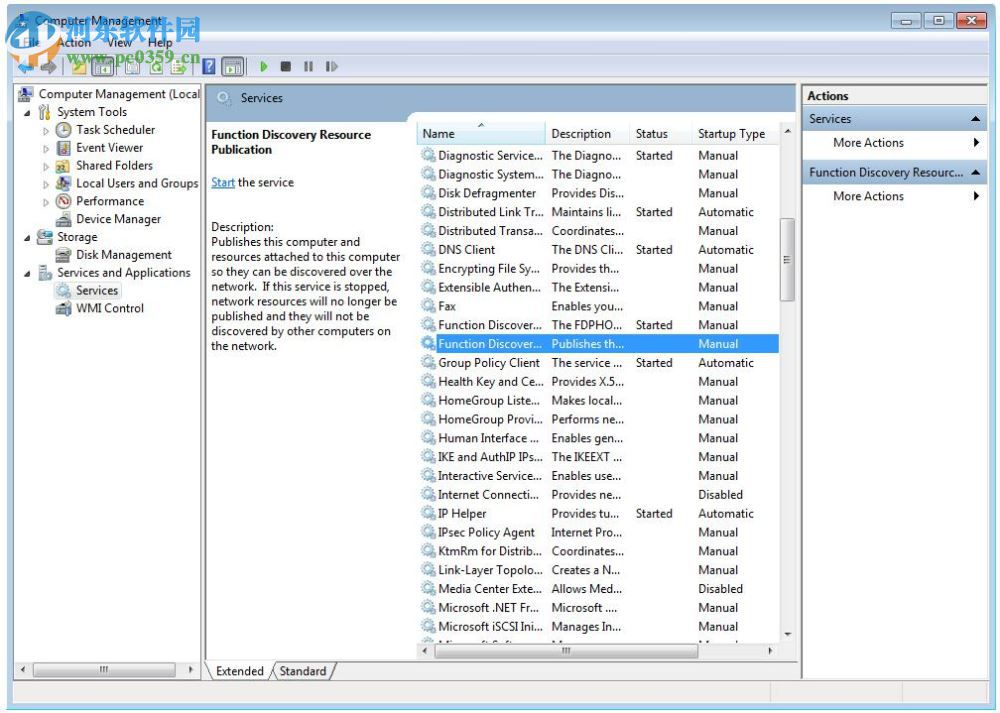The image size is (1000, 713).
Task: Click the Export List toolbar icon
Action: (179, 66)
